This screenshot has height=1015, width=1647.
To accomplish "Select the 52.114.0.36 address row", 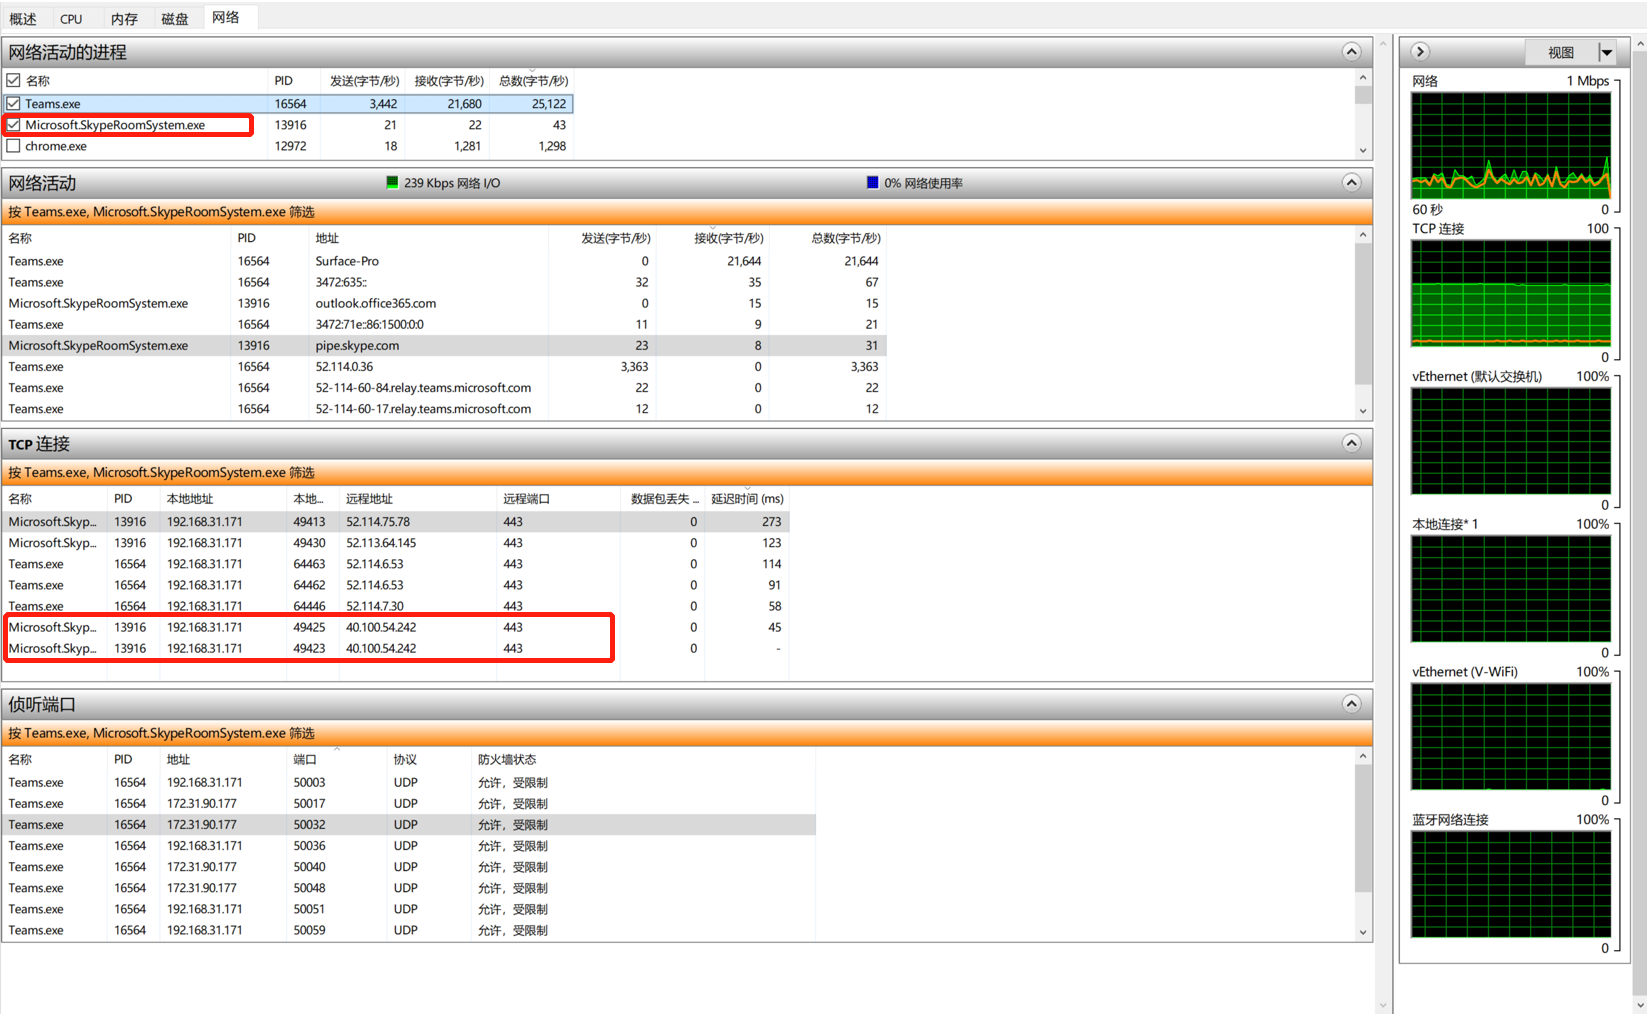I will (x=444, y=366).
